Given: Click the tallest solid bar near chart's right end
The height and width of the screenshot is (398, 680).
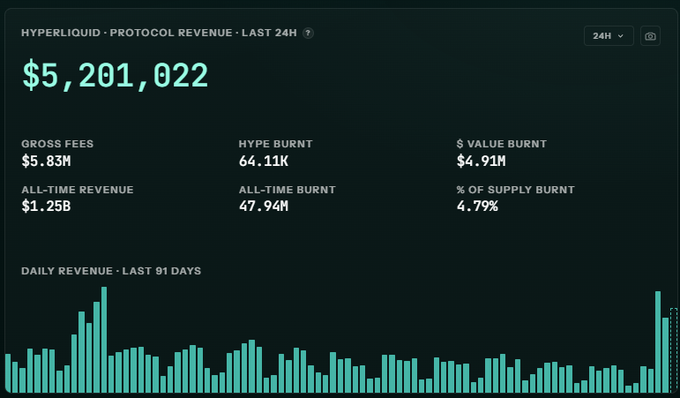Looking at the screenshot, I should [x=658, y=342].
